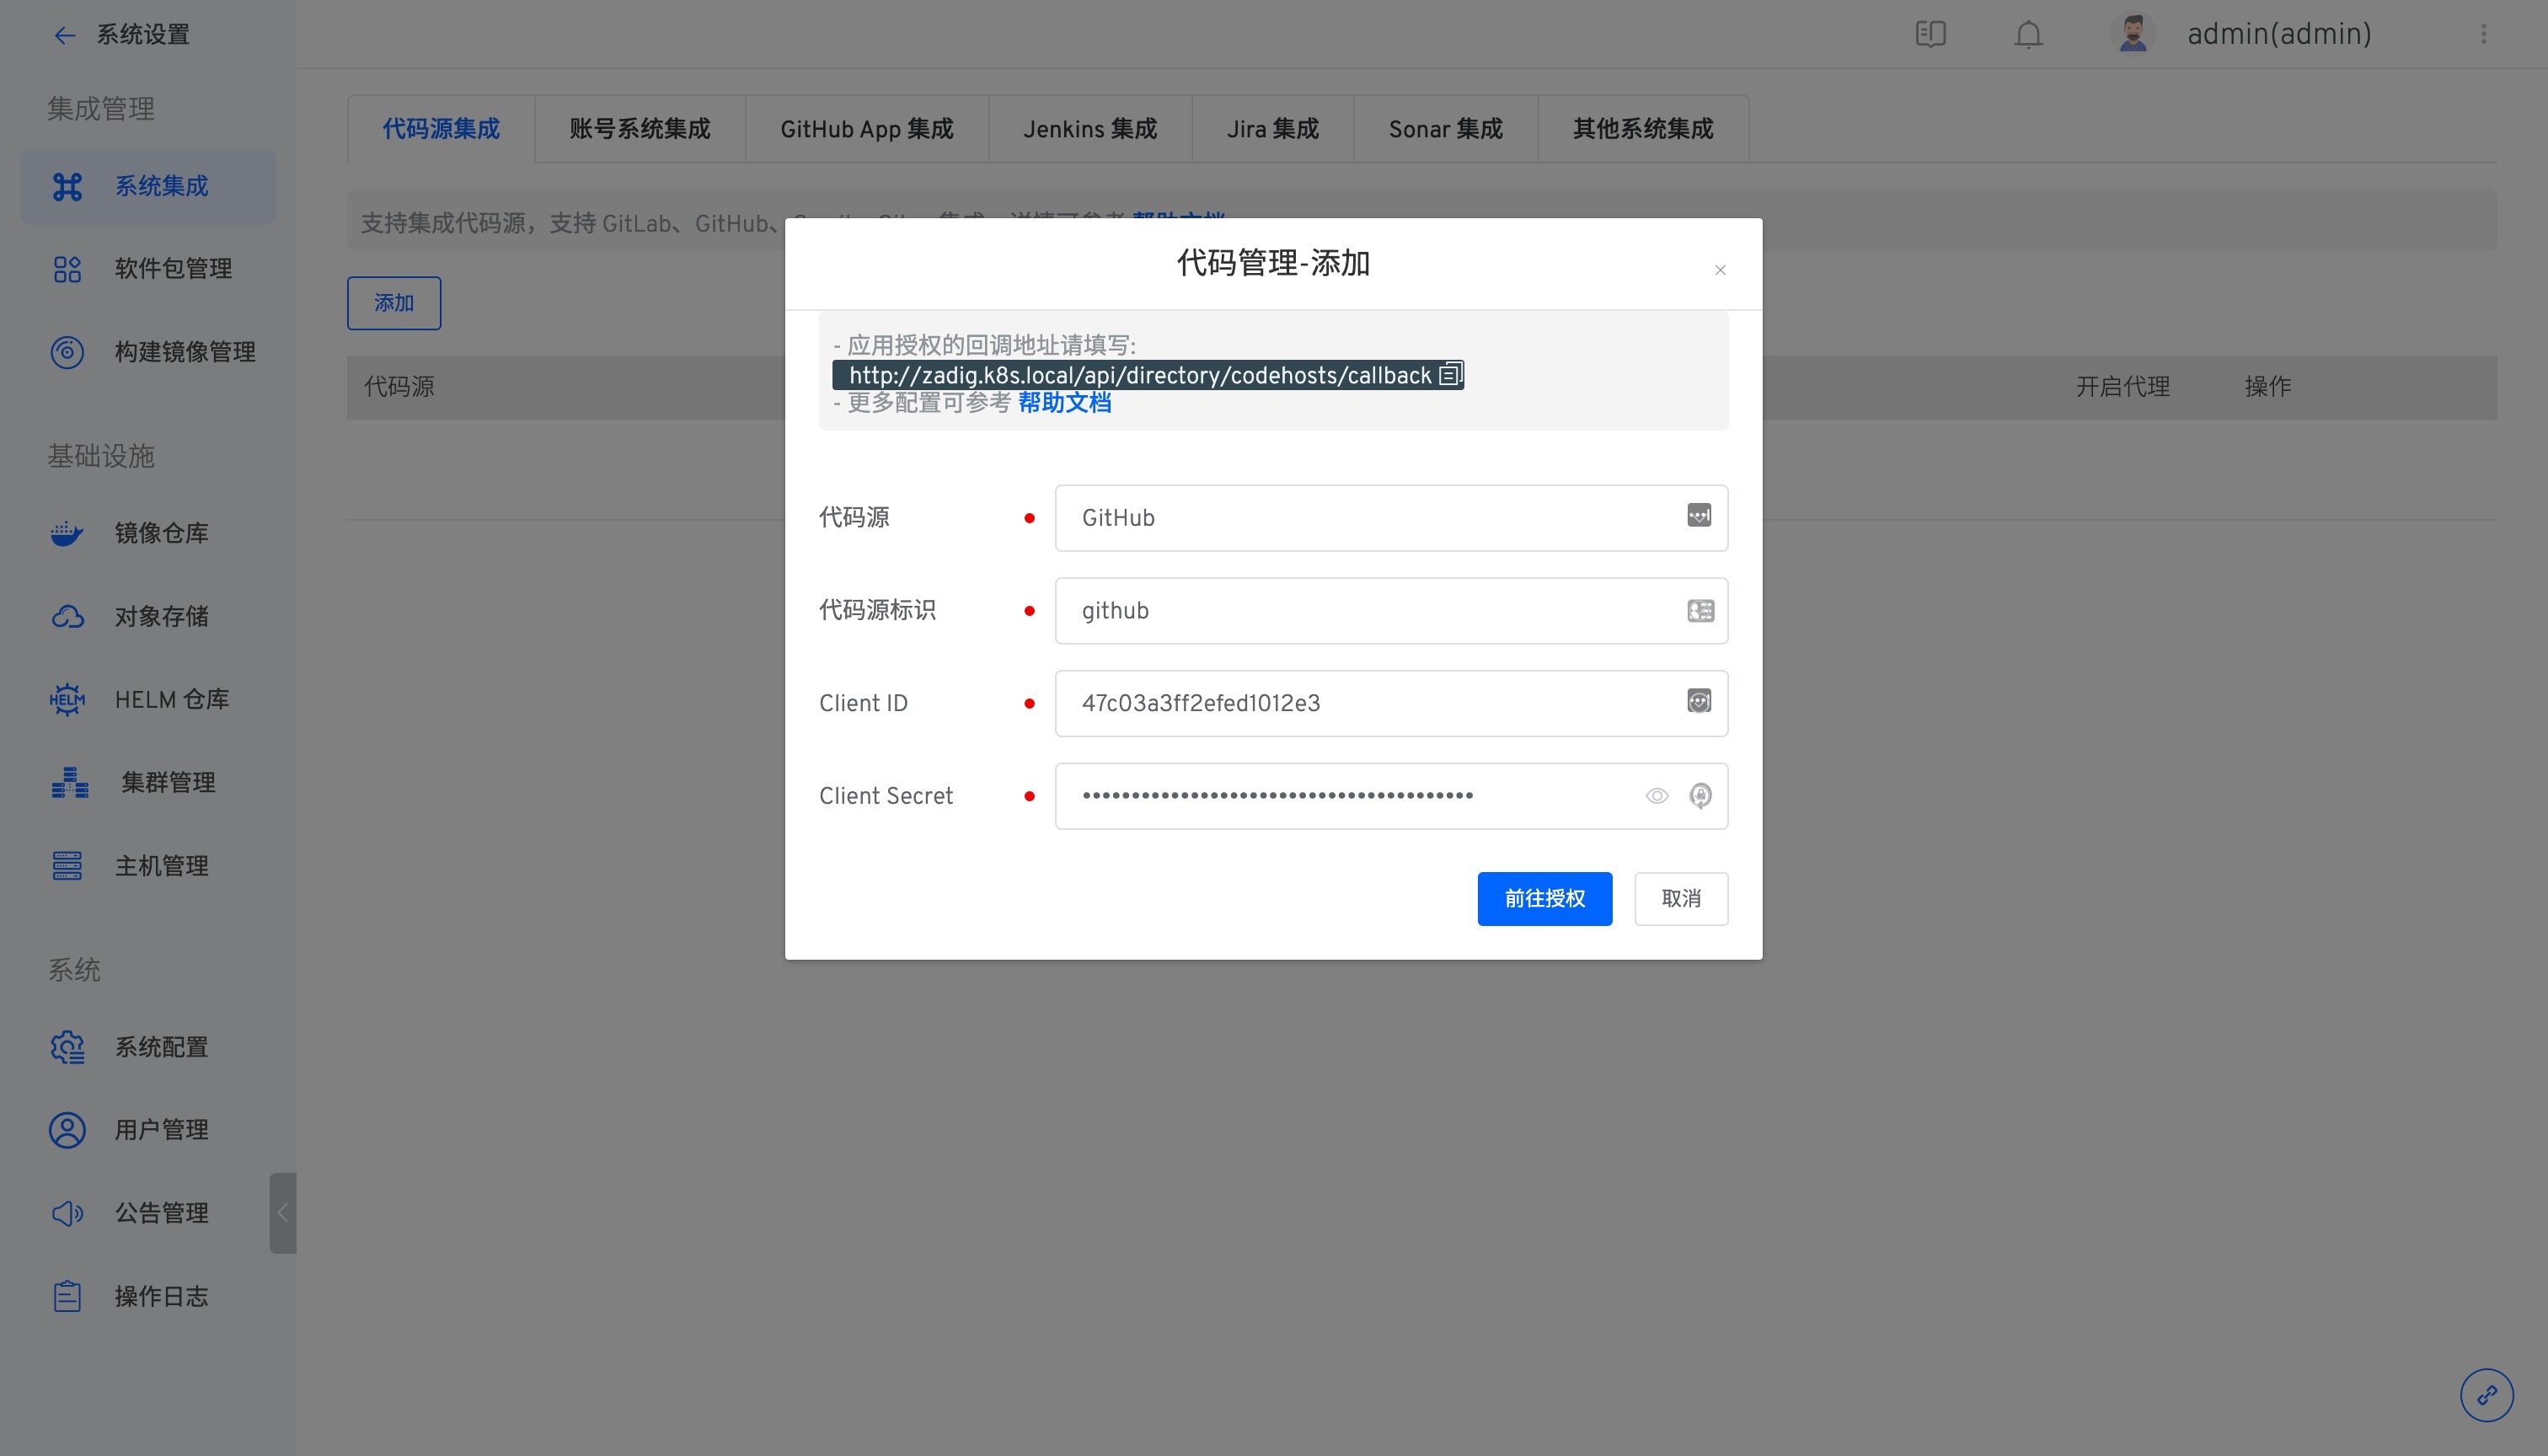This screenshot has width=2548, height=1456.
Task: Click the 操作 column header
Action: coord(2267,387)
